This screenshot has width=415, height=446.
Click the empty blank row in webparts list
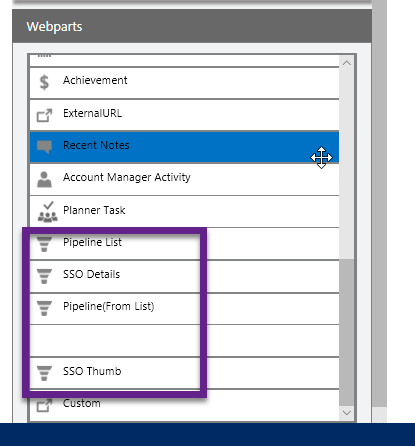[x=184, y=341]
